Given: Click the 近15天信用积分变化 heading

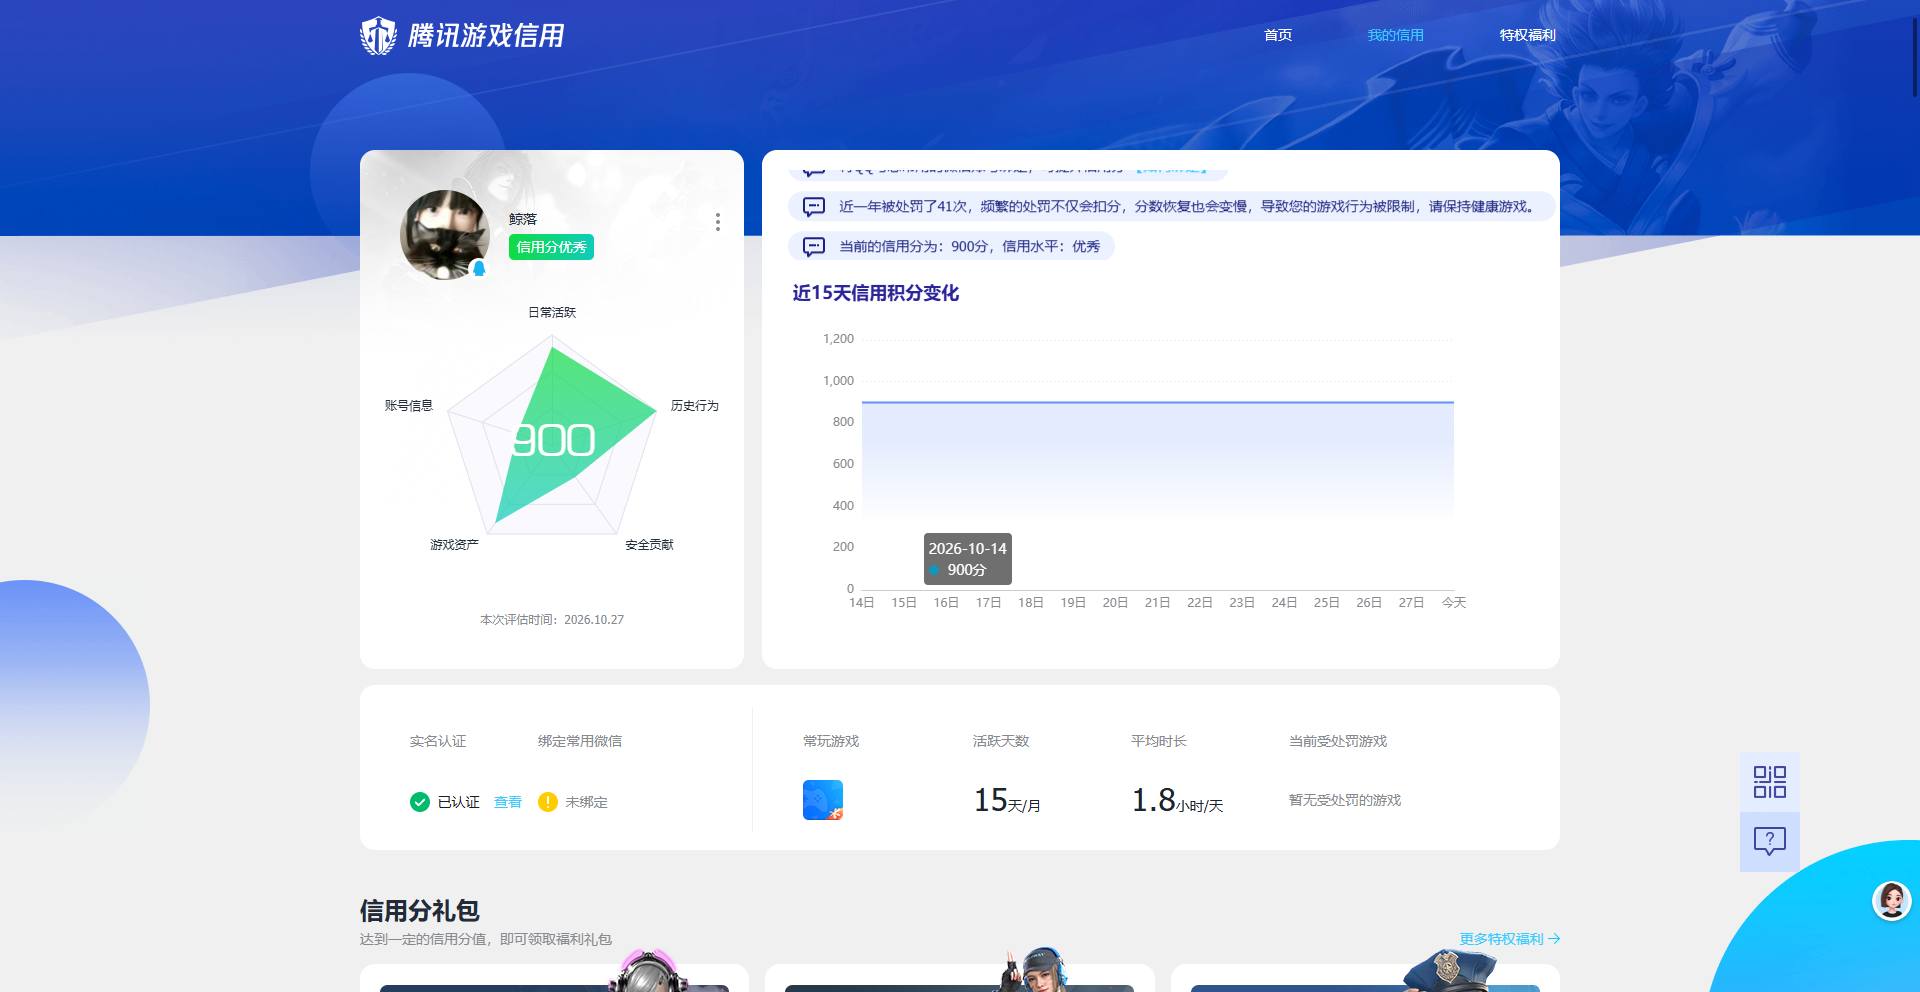Looking at the screenshot, I should click(875, 293).
